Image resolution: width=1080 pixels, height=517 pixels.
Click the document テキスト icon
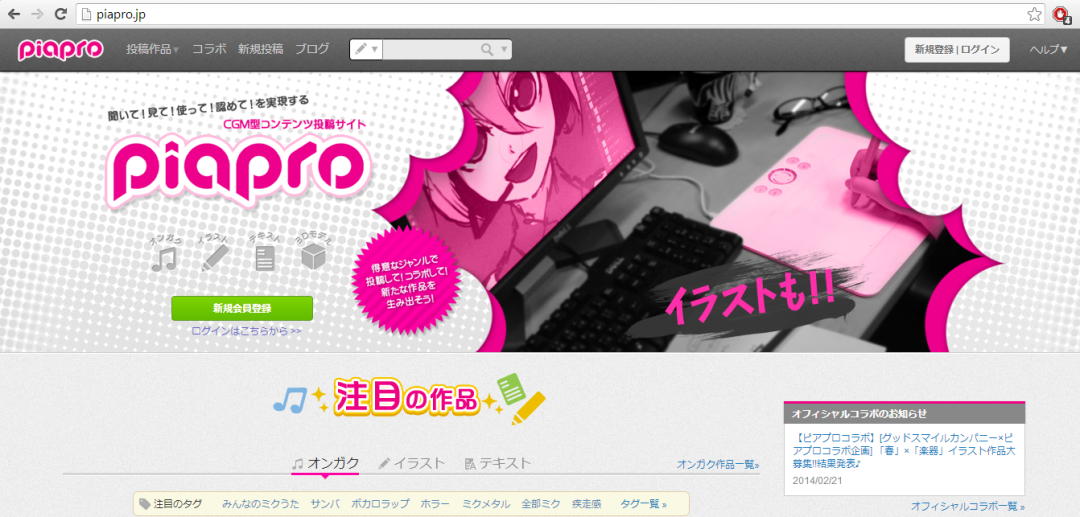pos(265,258)
